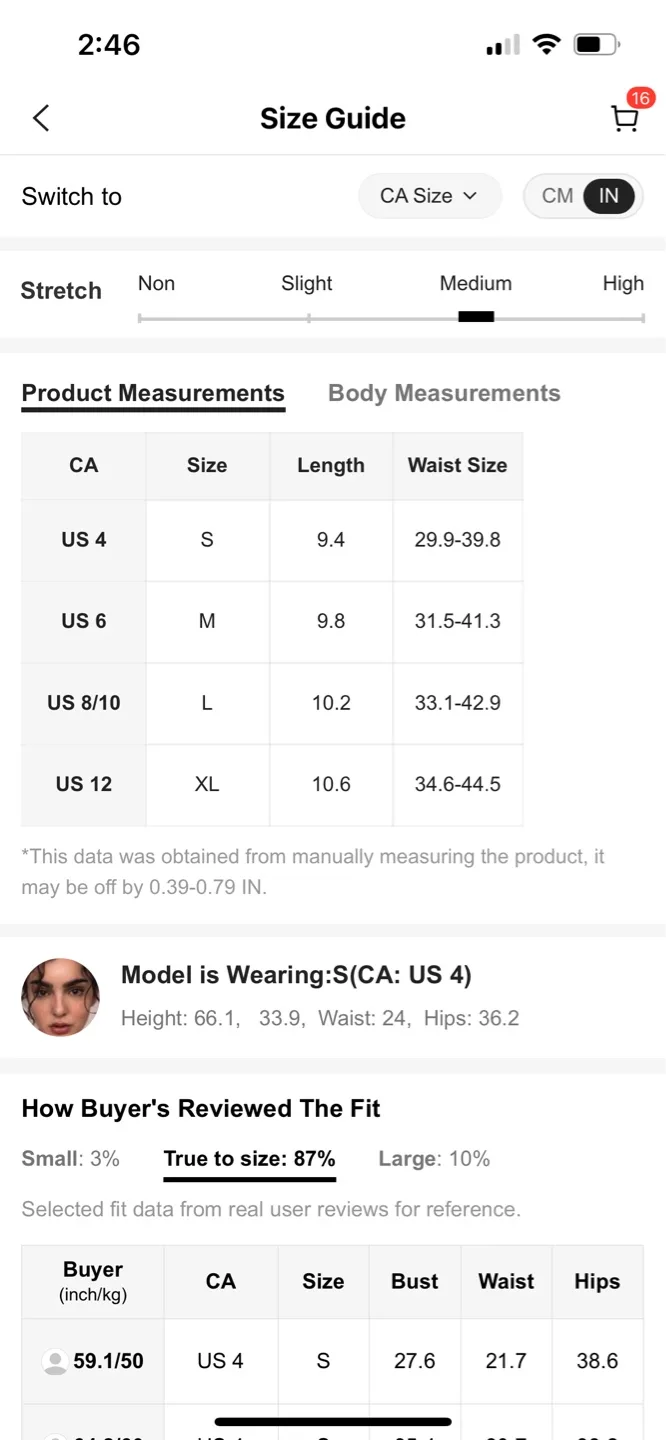Tap the home indicator bar

tap(333, 1421)
